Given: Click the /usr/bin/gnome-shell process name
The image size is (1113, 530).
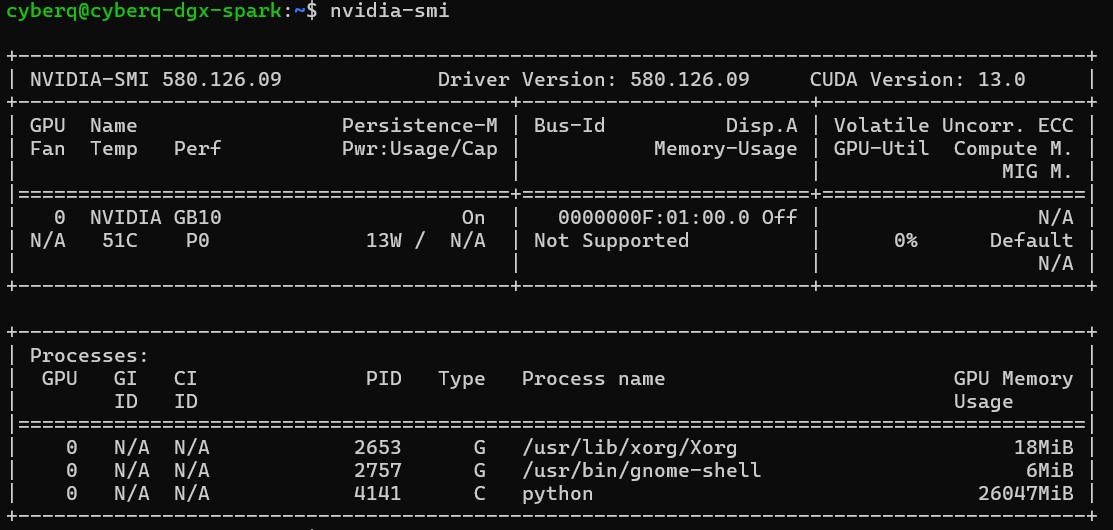Looking at the screenshot, I should tap(641, 470).
